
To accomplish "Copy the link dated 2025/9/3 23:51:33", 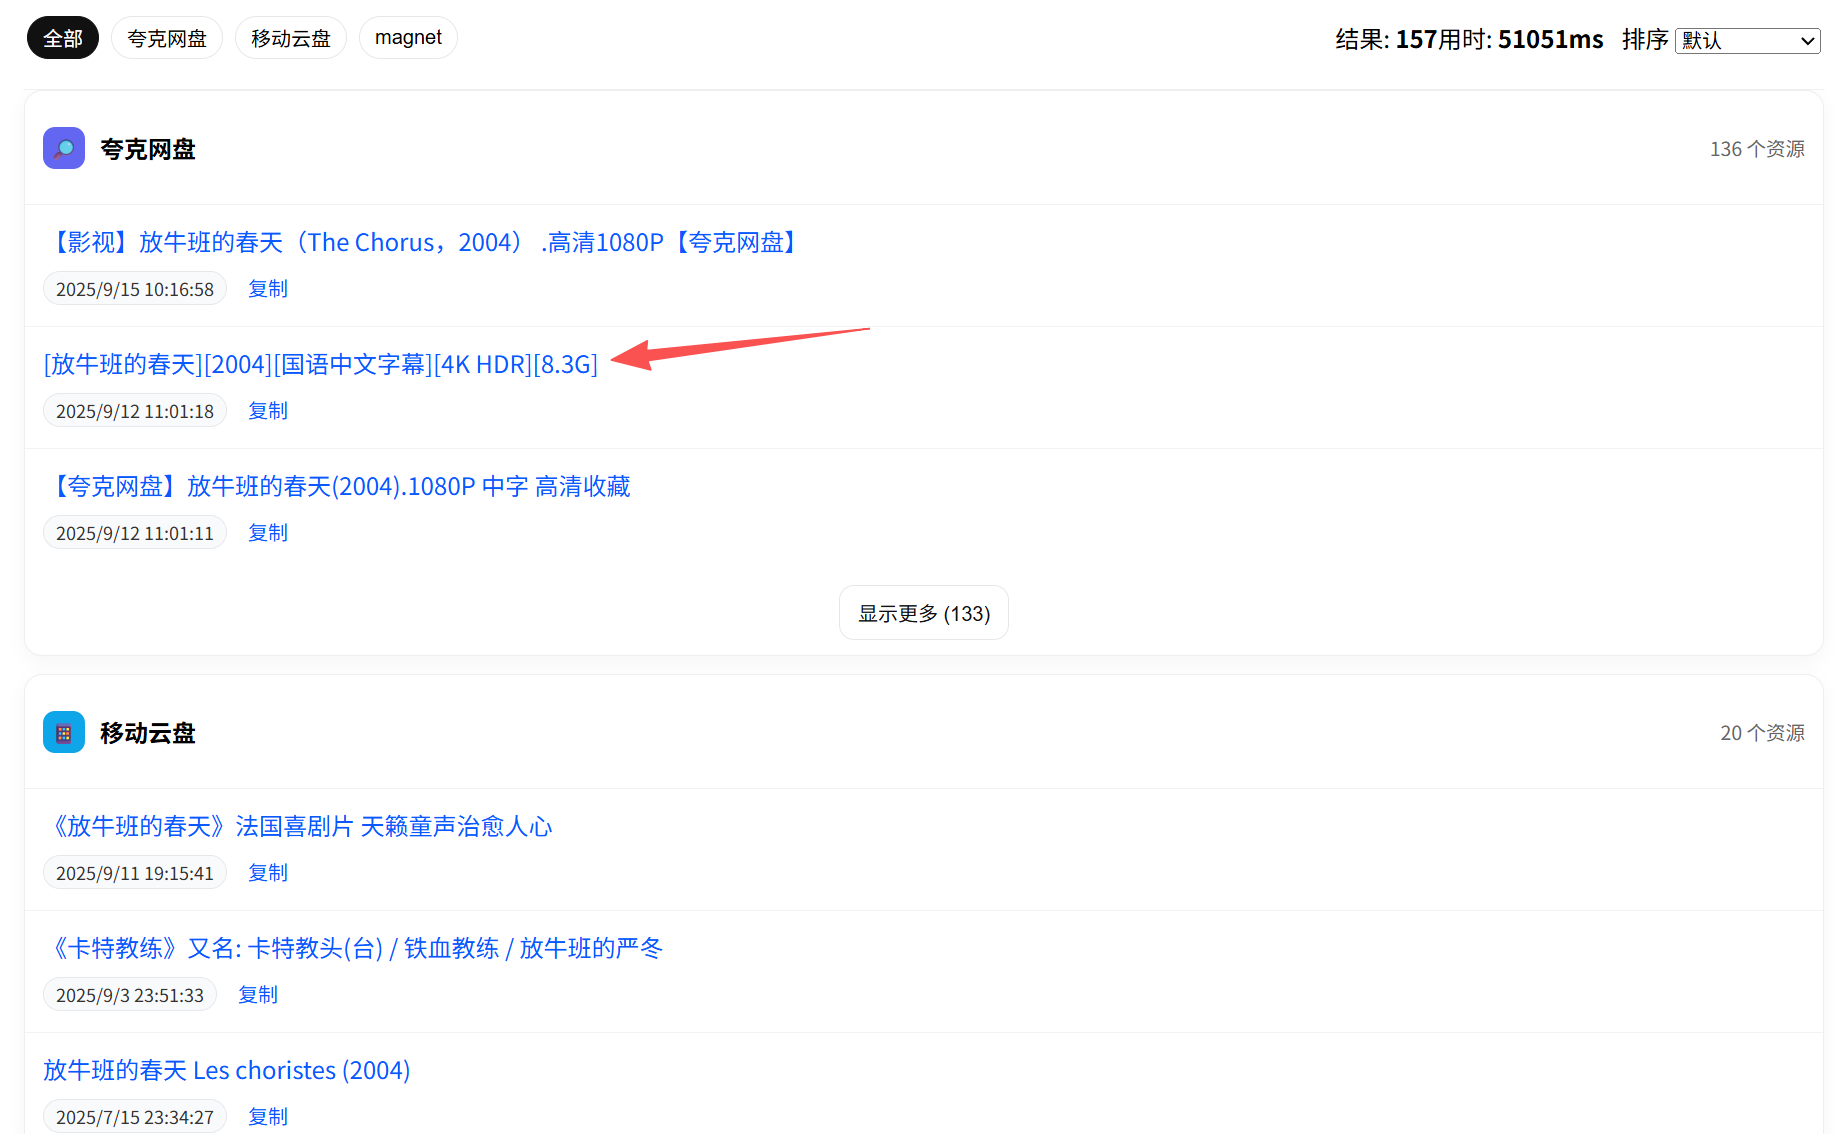I will point(258,995).
